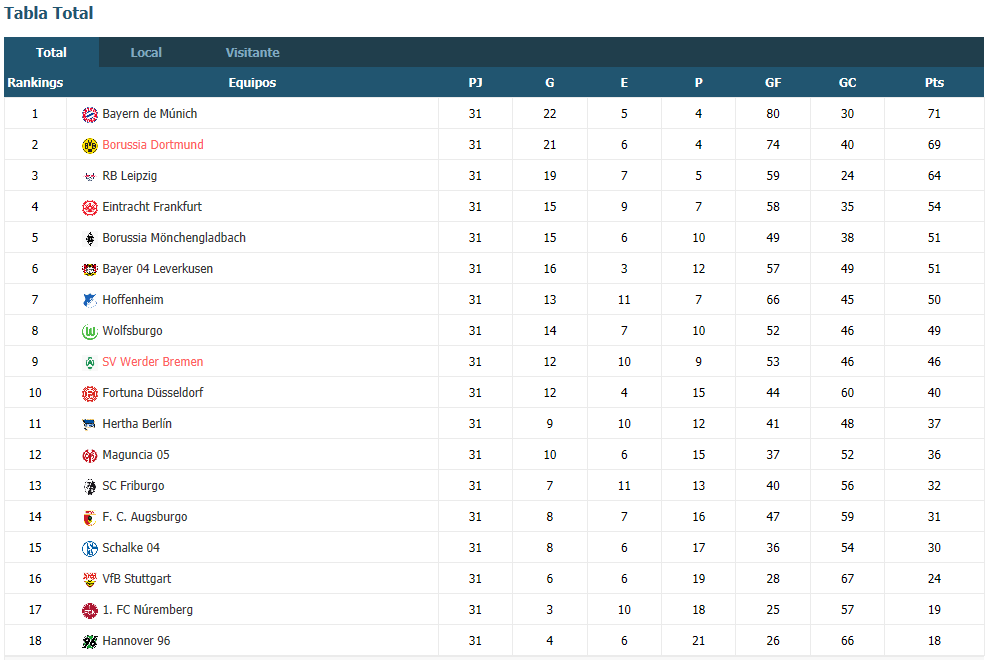Open the Hoffenheim team link

click(132, 300)
